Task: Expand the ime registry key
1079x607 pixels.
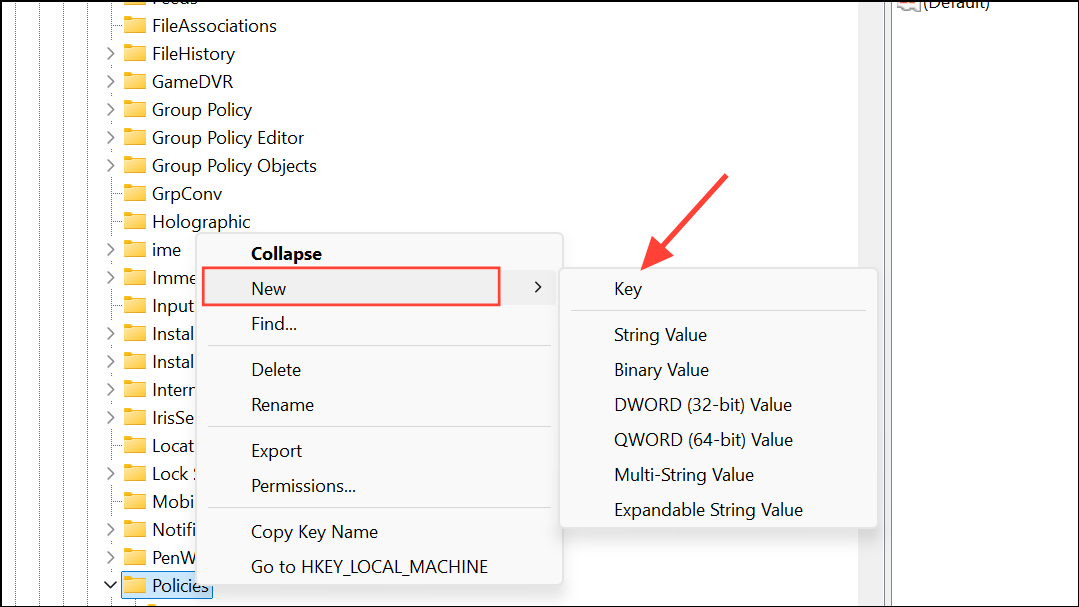Action: point(110,249)
